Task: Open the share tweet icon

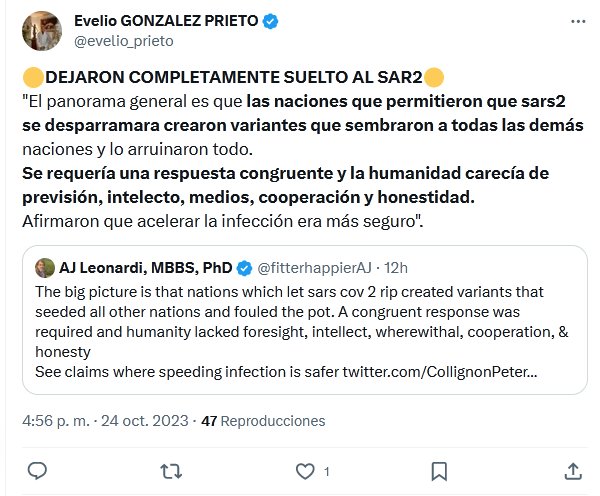Action: click(x=573, y=470)
